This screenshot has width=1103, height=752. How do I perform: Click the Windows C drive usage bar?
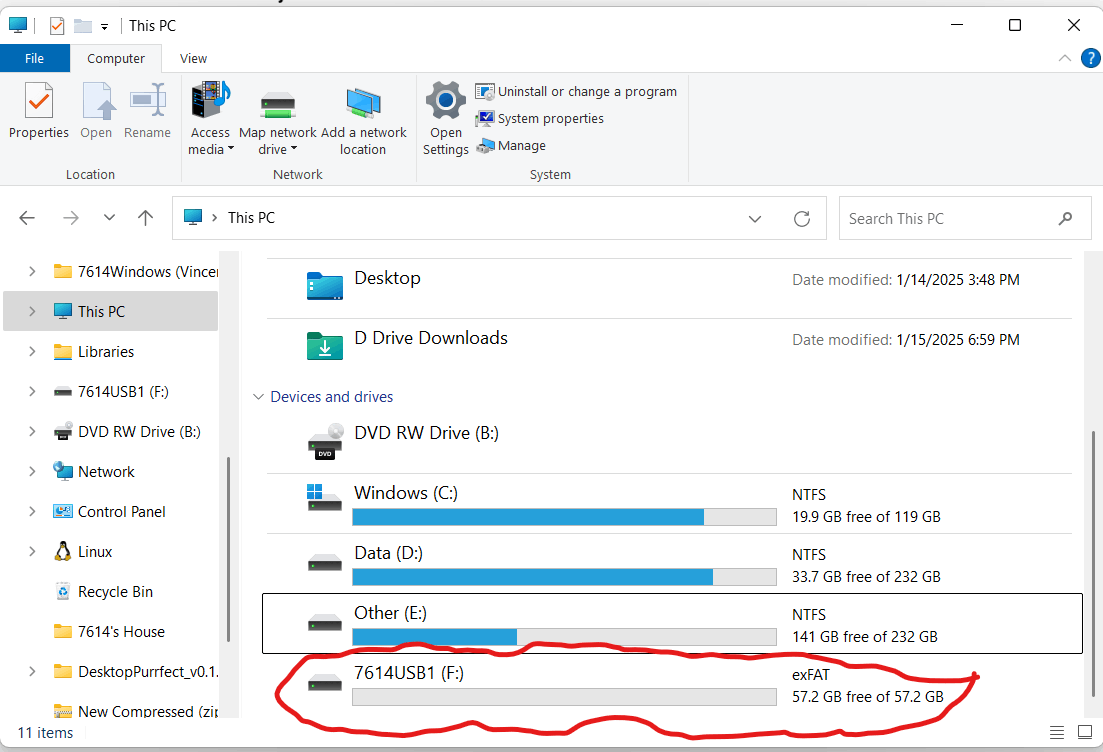coord(563,517)
